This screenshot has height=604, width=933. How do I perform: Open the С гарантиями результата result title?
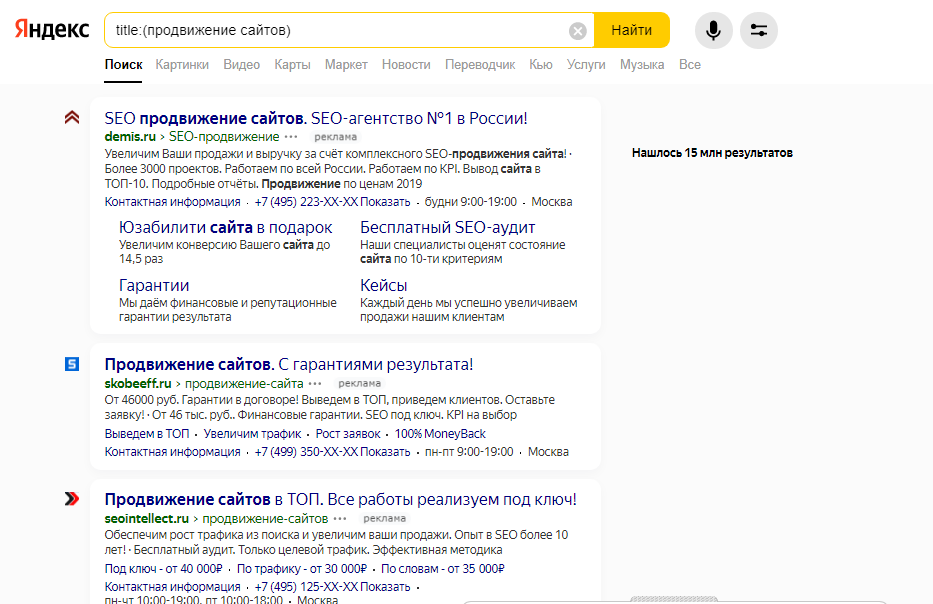(289, 364)
